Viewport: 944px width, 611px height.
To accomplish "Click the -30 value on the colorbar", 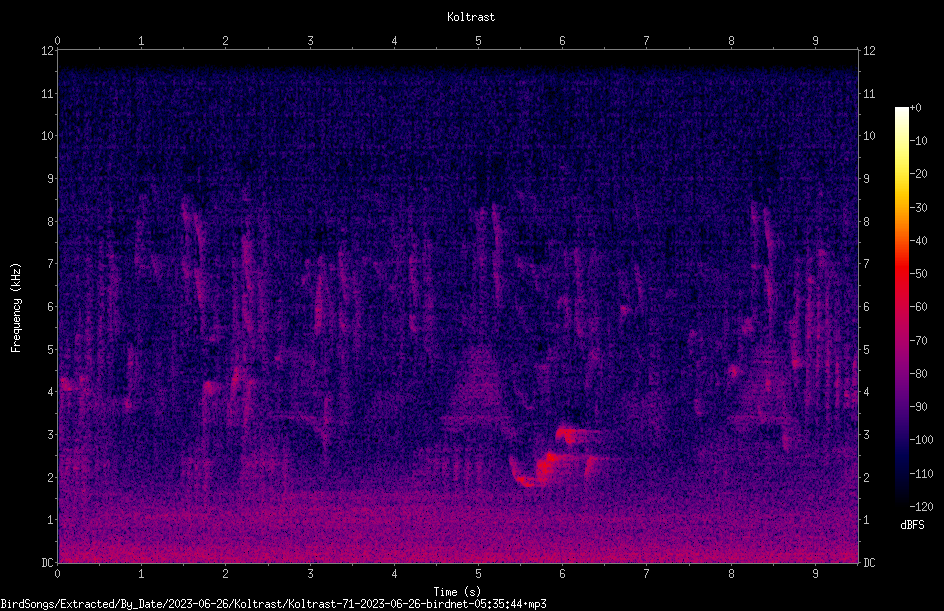I will [x=918, y=208].
